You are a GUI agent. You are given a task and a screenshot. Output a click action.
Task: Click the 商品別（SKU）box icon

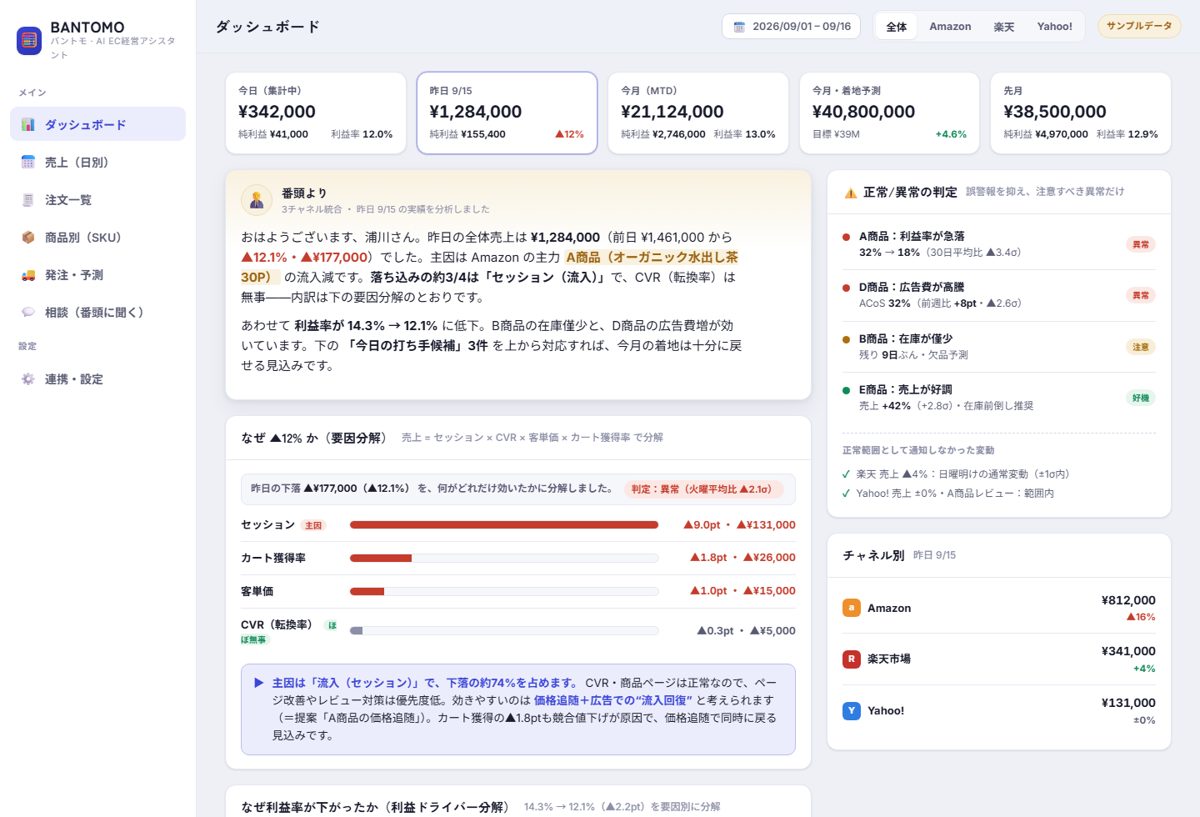28,237
